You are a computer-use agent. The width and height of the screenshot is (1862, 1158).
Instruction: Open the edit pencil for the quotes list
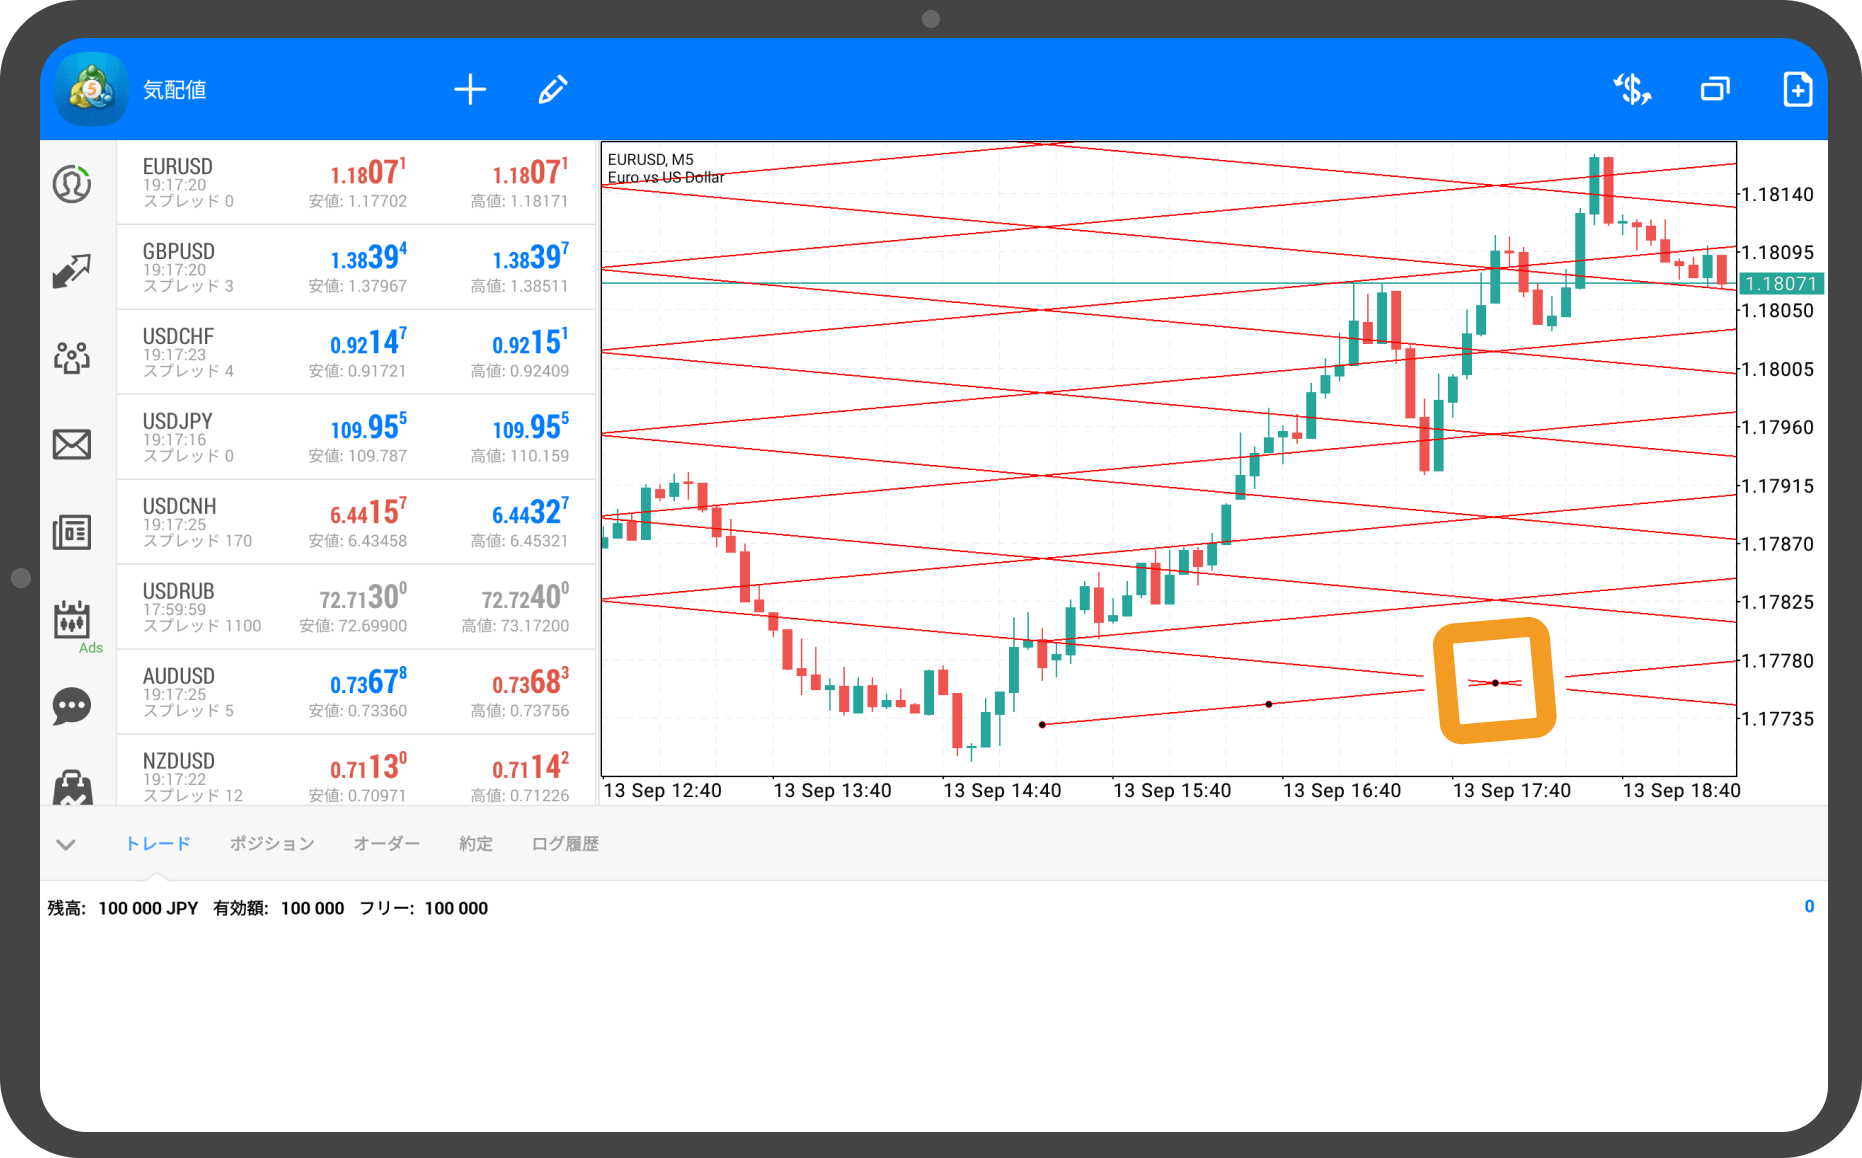553,89
